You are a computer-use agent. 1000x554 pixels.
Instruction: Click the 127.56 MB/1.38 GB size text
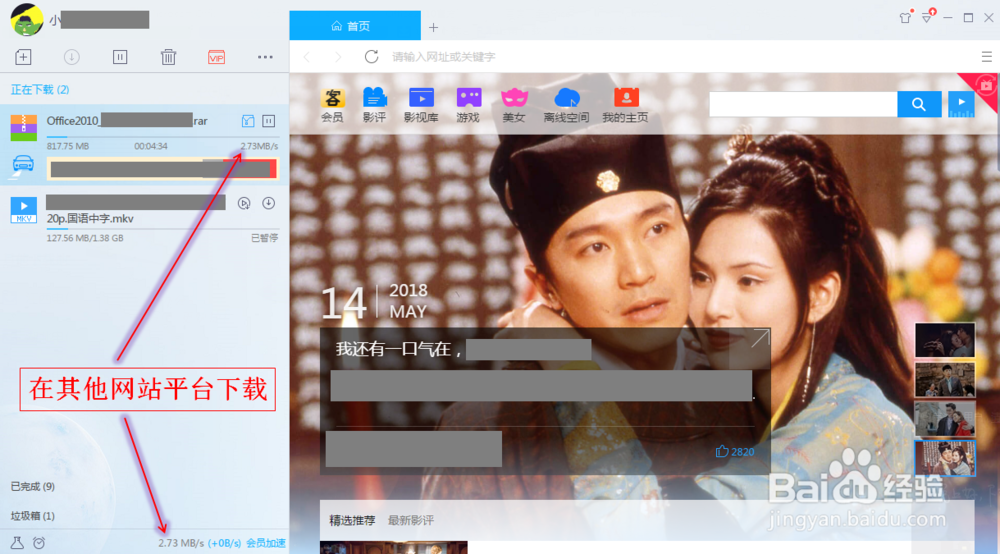coord(85,238)
